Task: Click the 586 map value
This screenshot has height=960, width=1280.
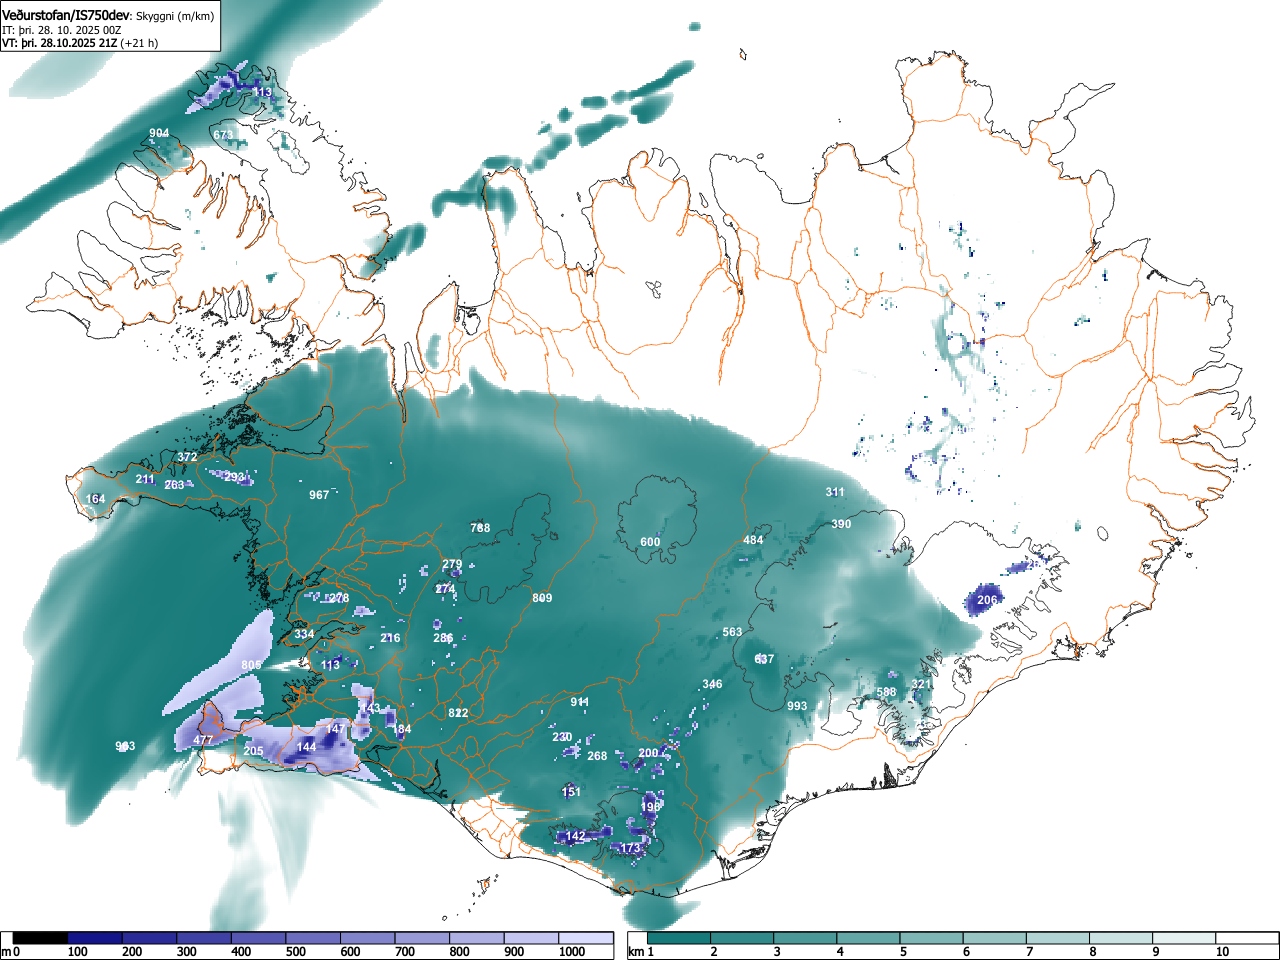Action: [x=886, y=692]
